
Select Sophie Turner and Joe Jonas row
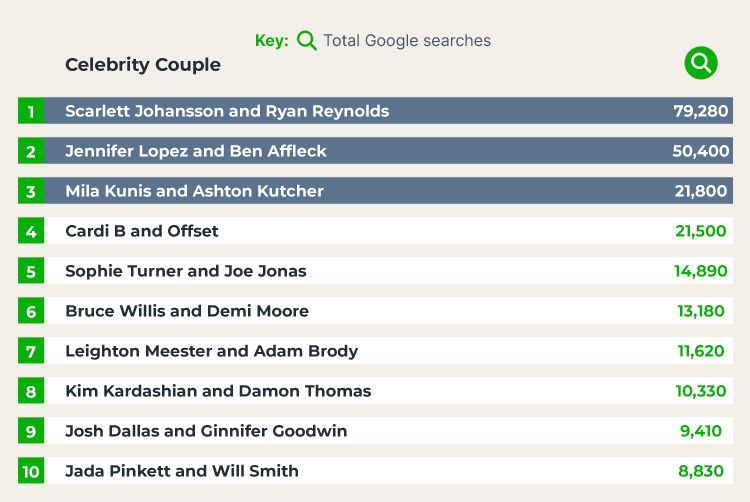[x=375, y=271]
